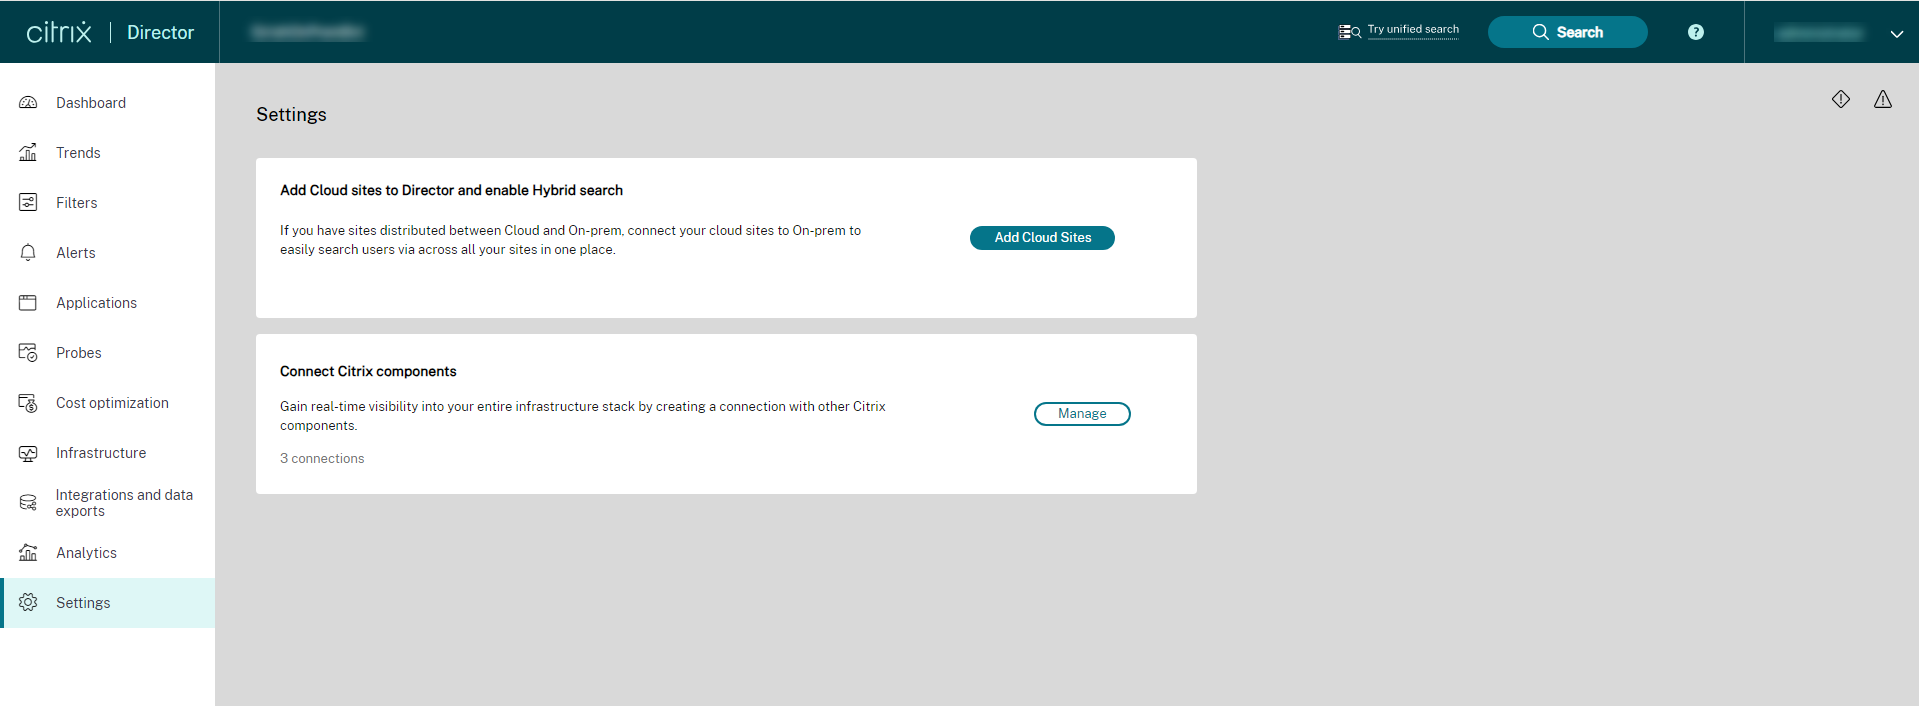Click the Probes icon in sidebar
This screenshot has height=706, width=1919.
tap(28, 353)
